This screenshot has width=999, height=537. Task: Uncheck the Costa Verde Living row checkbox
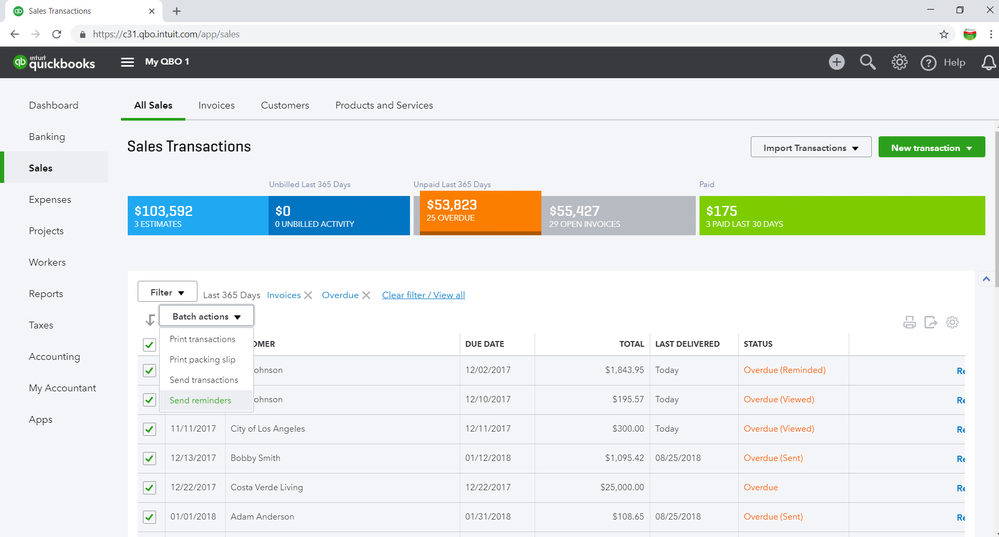point(149,488)
